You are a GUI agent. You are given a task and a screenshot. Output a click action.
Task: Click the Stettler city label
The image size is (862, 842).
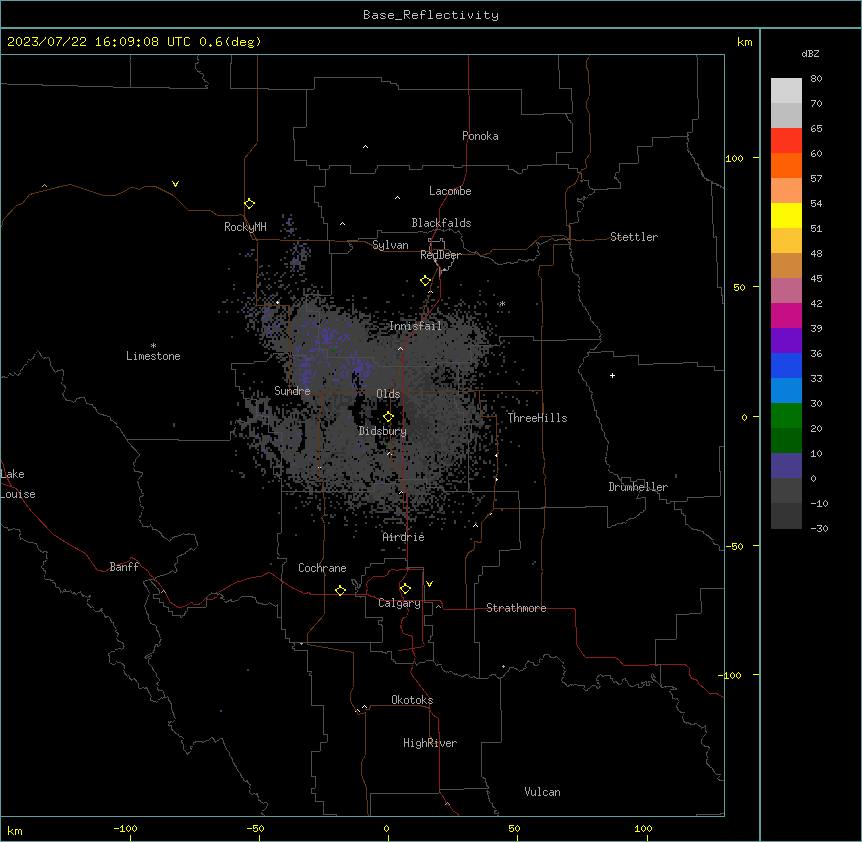tap(634, 237)
